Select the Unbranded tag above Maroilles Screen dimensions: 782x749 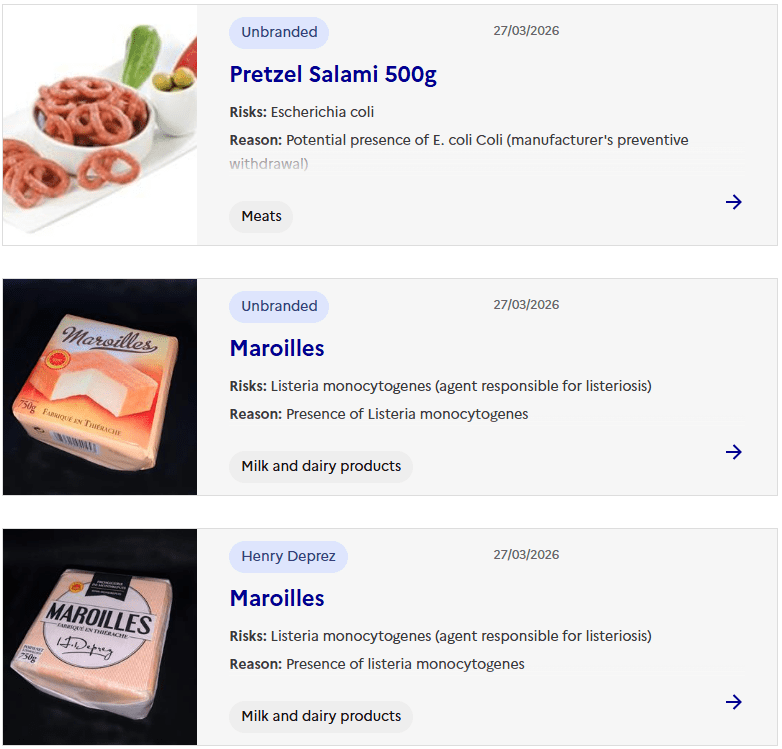[279, 306]
